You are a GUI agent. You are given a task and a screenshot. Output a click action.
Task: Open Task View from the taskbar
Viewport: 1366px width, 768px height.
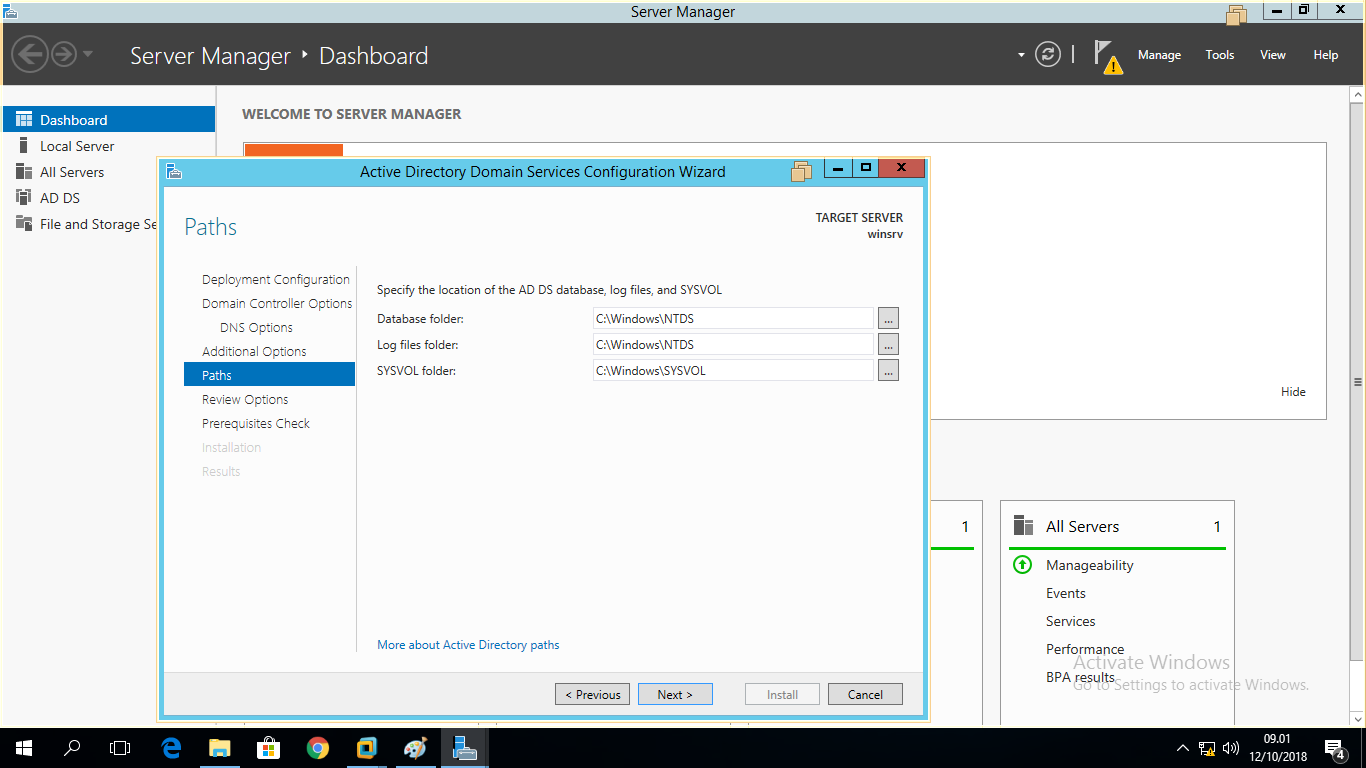point(120,747)
